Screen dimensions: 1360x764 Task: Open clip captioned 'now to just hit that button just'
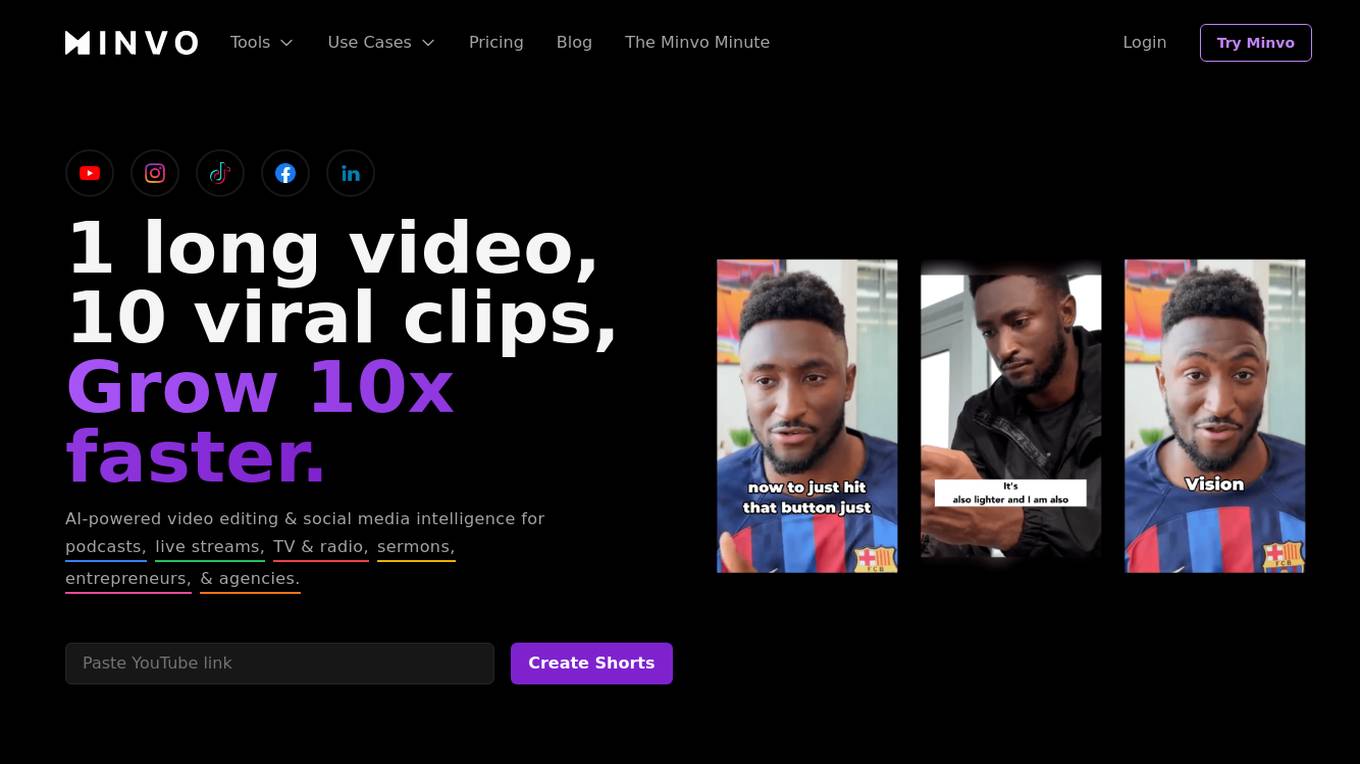pos(807,416)
